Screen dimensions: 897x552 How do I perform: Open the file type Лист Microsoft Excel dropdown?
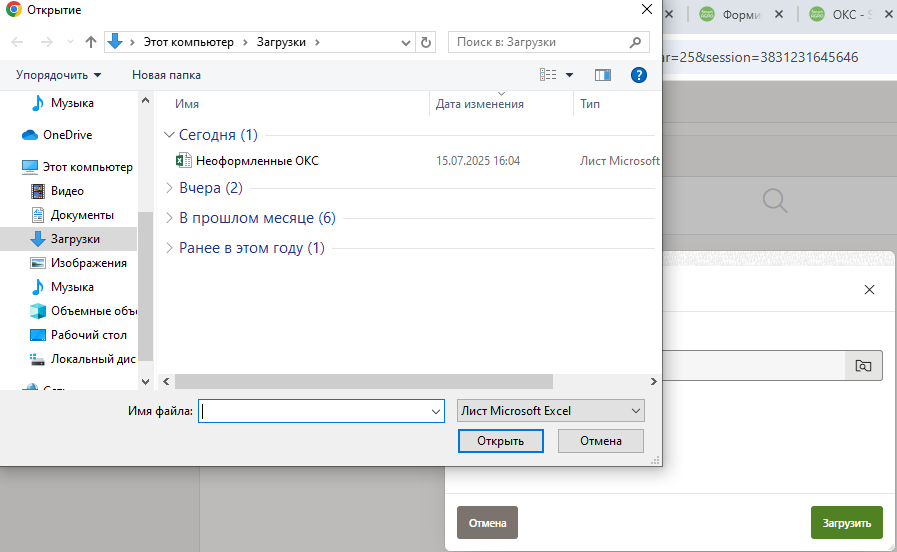[550, 411]
